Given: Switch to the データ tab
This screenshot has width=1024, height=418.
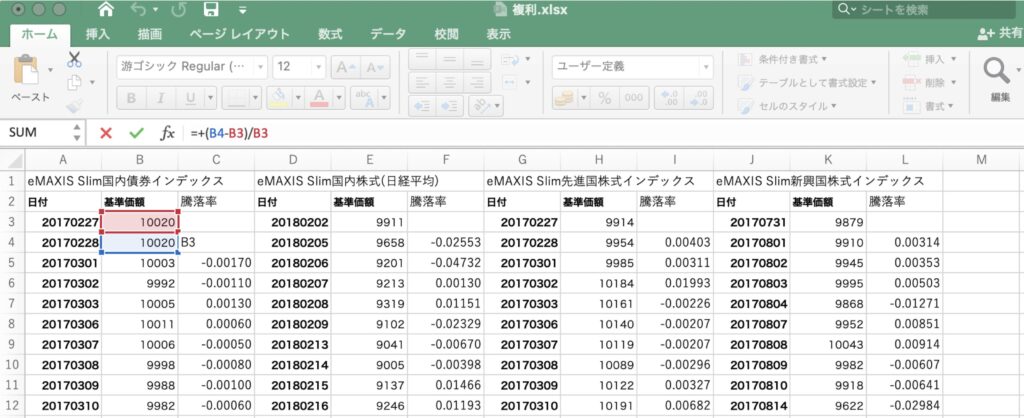Looking at the screenshot, I should 388,35.
